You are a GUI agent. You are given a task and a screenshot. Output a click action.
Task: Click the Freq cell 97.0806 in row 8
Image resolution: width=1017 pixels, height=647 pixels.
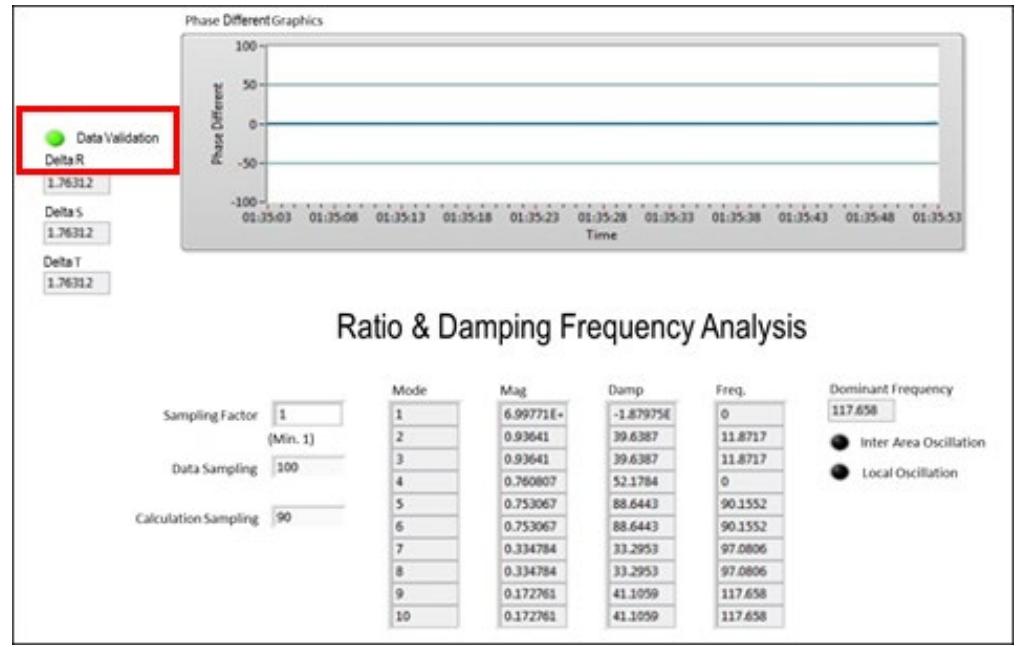pyautogui.click(x=750, y=571)
